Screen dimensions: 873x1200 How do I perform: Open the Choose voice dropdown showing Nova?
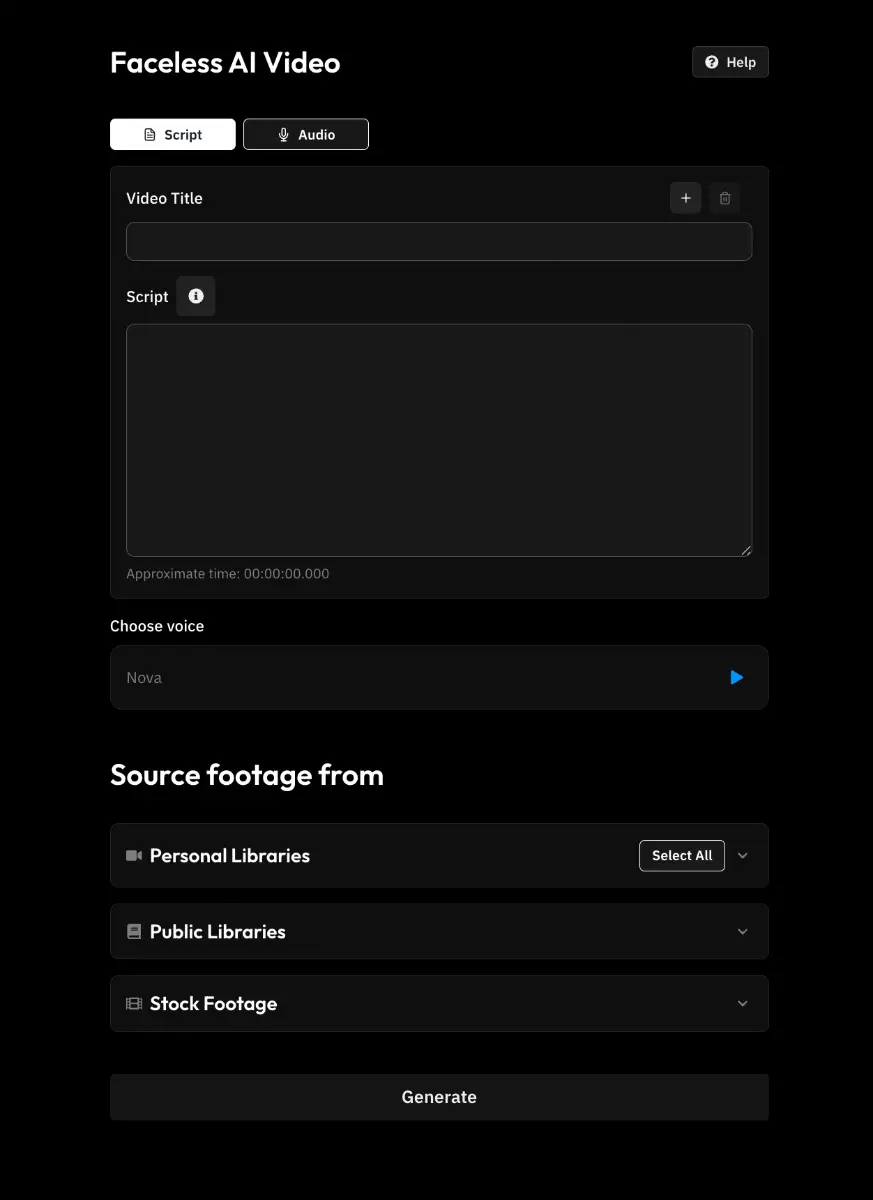click(420, 677)
